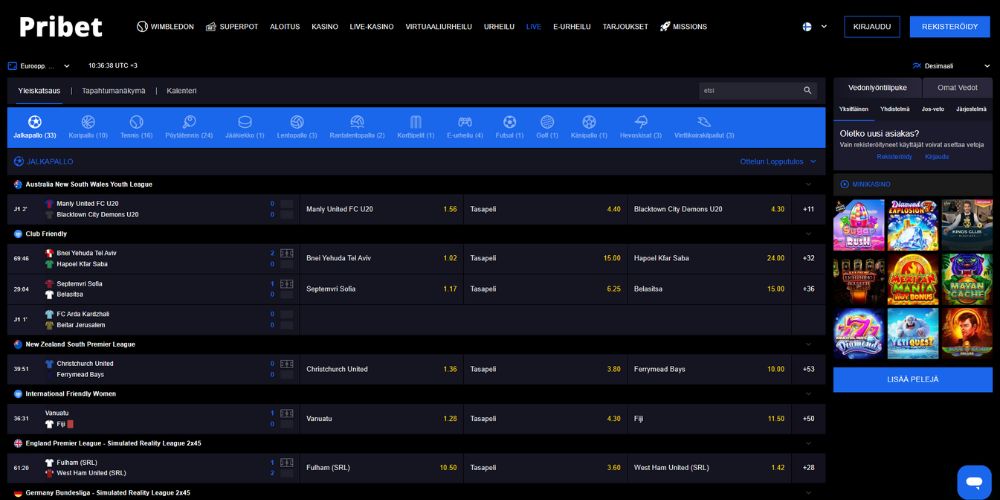Click the Kirjaudu link in bet slip
The width and height of the screenshot is (1000, 500).
(937, 157)
